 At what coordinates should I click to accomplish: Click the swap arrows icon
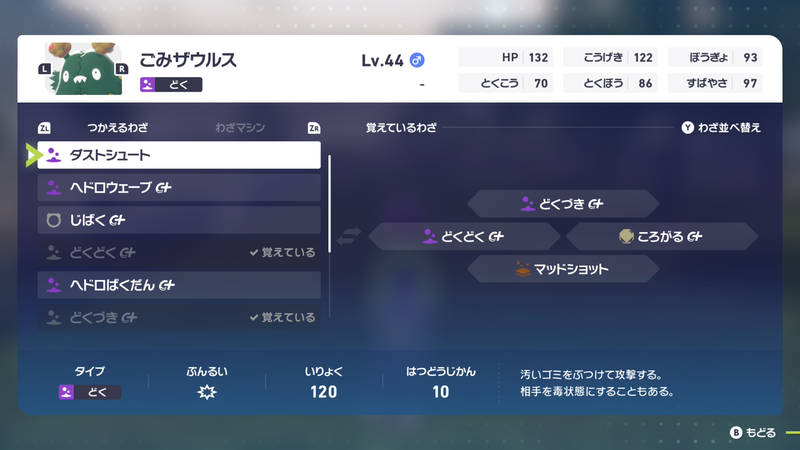(349, 236)
